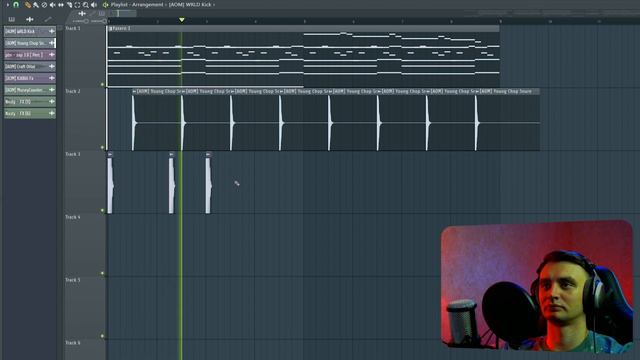
Task: Select the Track 1 header label
Action: pos(73,29)
